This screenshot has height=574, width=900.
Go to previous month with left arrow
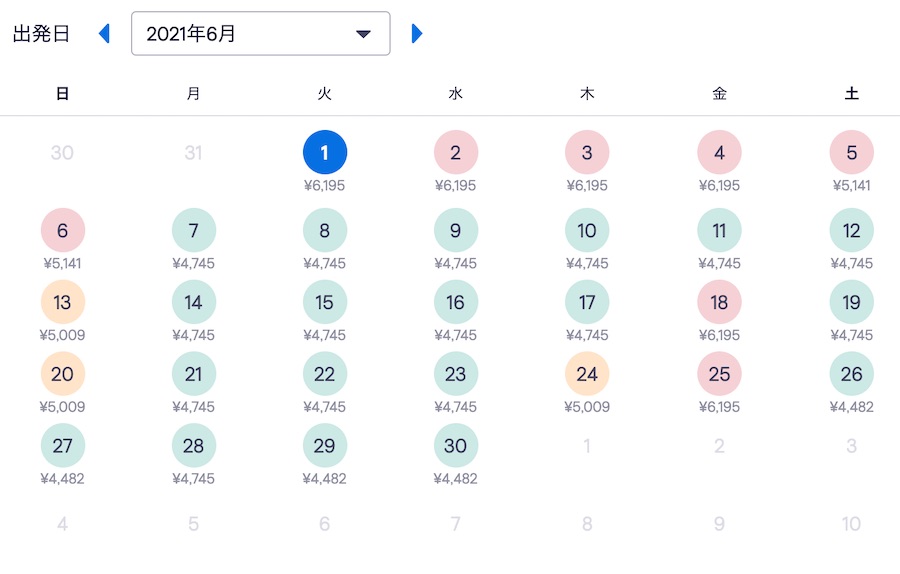tap(104, 33)
